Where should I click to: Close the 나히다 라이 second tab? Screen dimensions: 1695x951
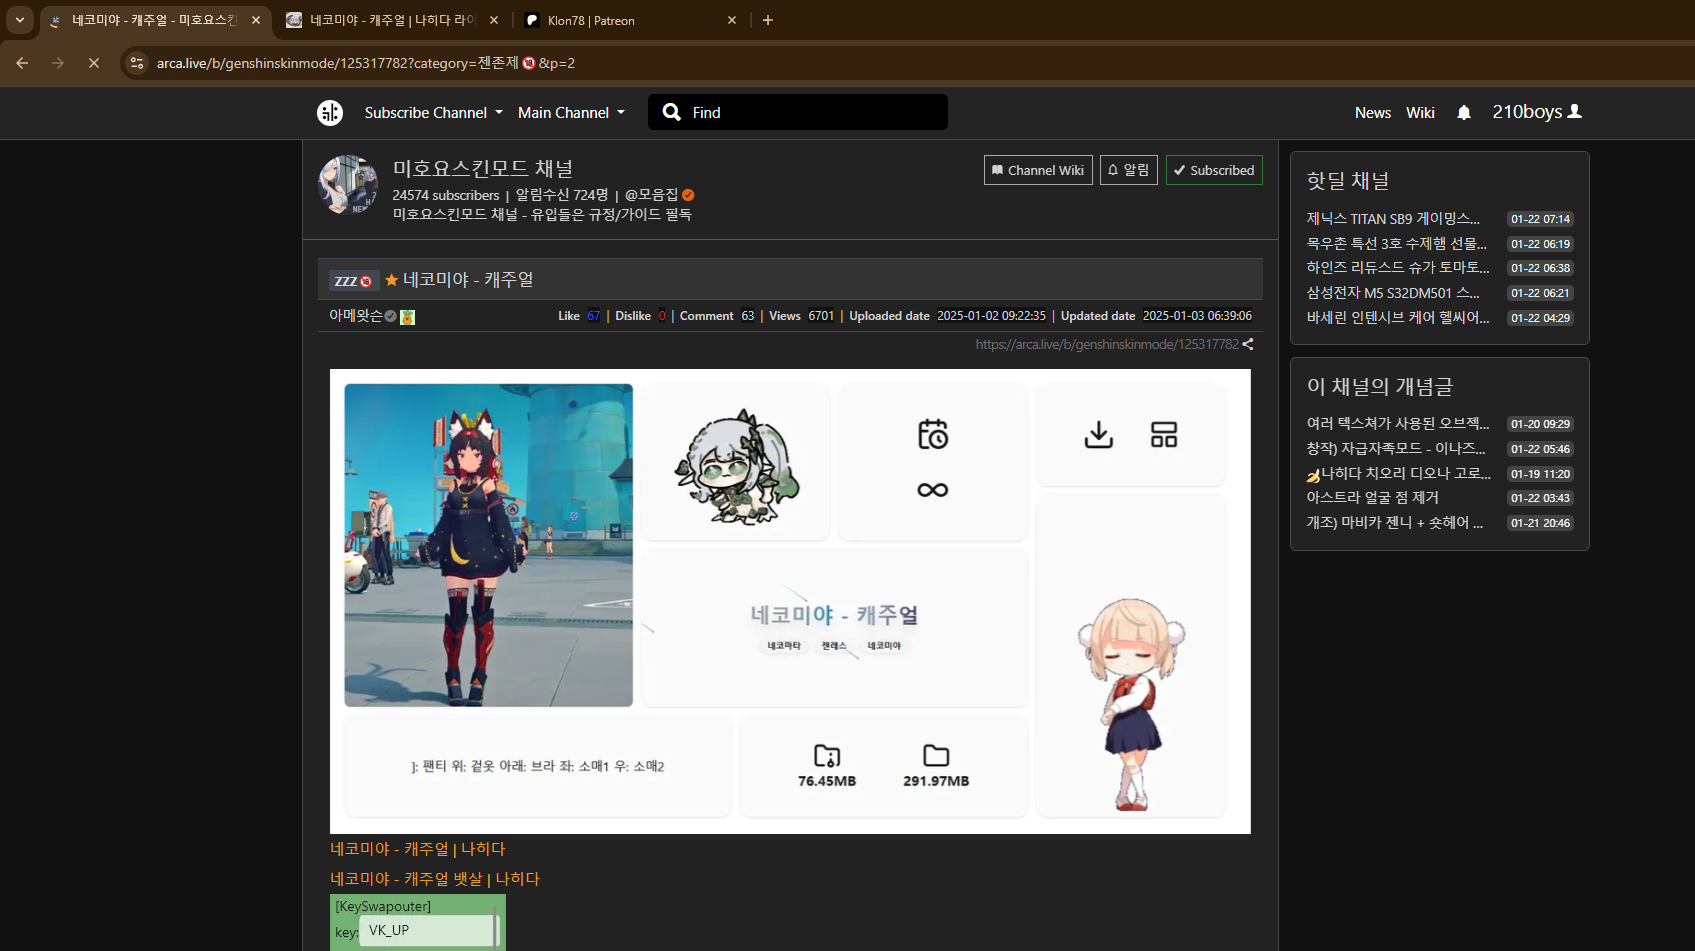tap(494, 20)
